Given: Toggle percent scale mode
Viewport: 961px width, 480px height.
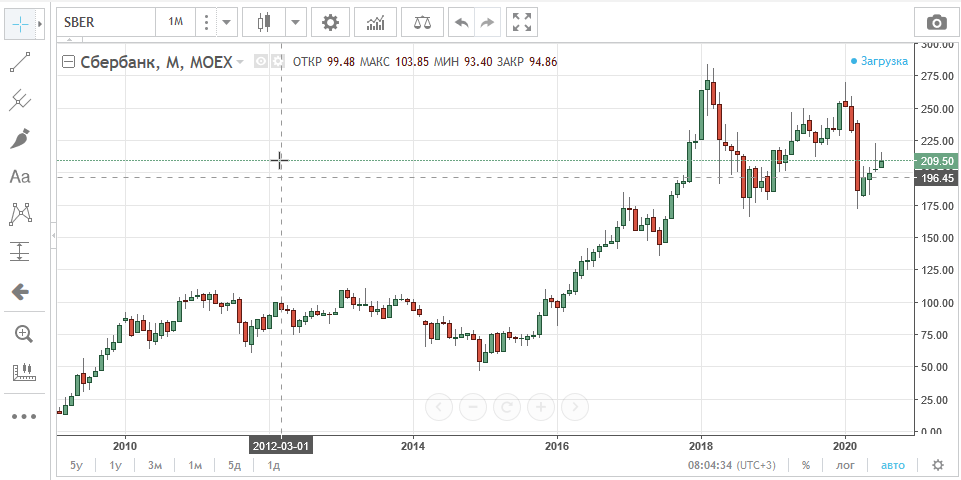Looking at the screenshot, I should 806,465.
